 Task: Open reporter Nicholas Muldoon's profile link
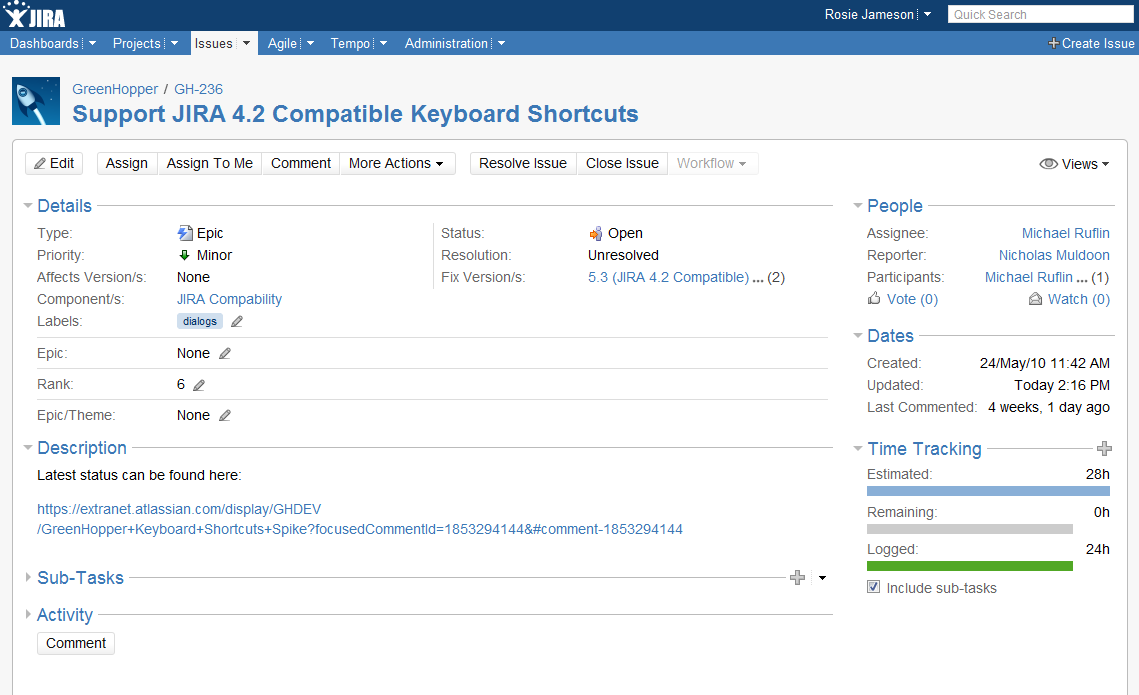click(x=1054, y=255)
